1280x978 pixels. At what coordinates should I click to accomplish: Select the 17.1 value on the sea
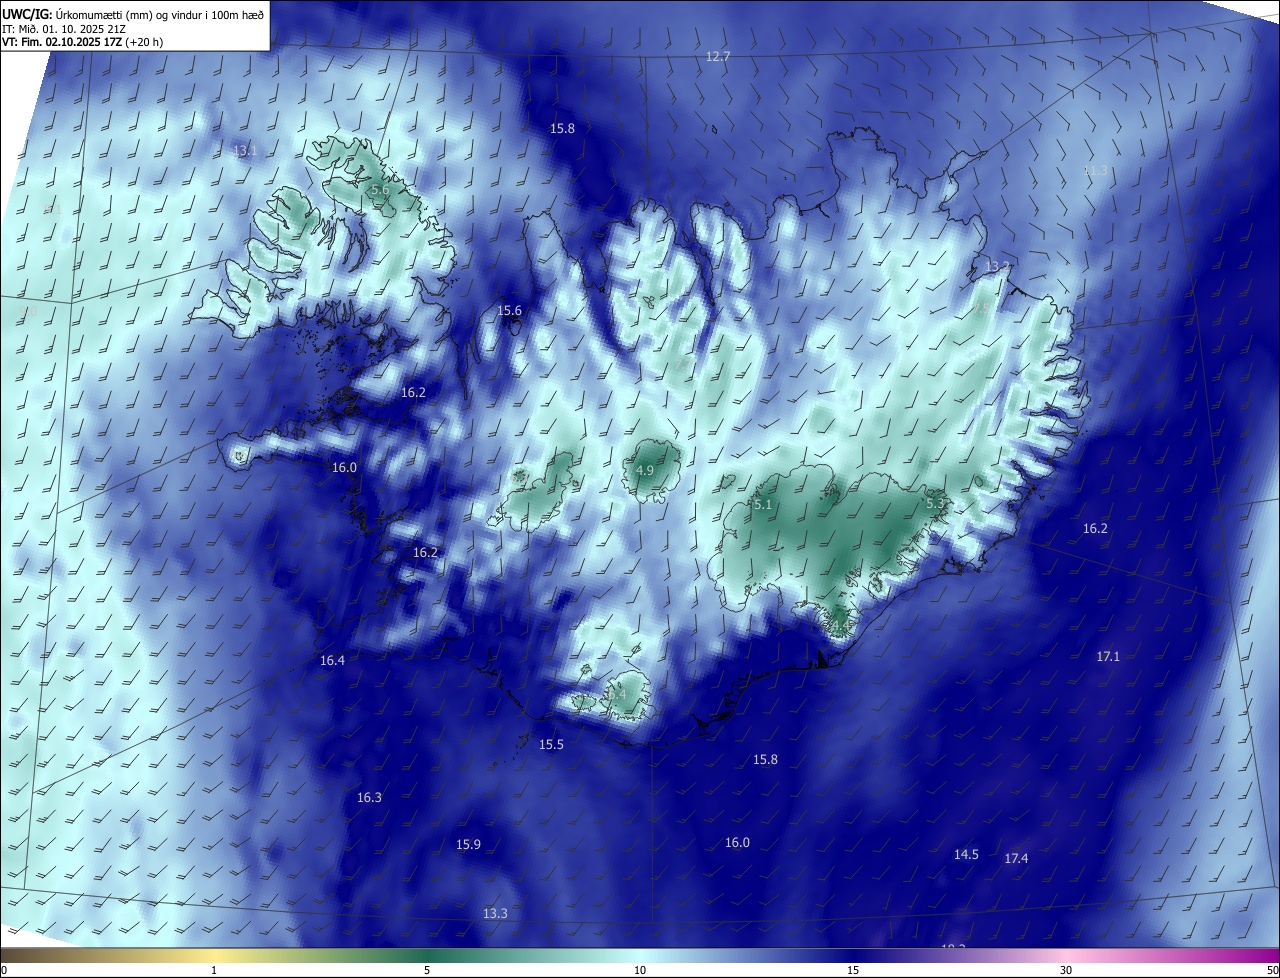[x=1108, y=657]
